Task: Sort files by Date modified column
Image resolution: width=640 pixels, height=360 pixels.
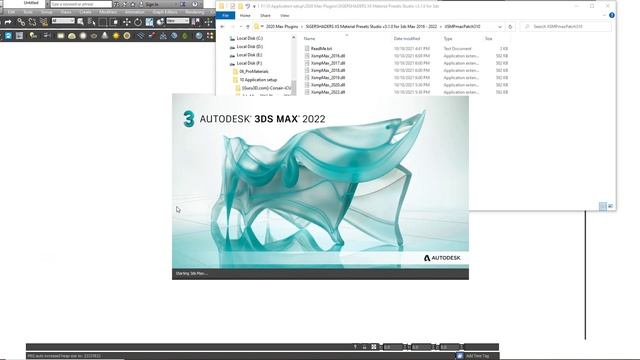Action: click(x=407, y=38)
